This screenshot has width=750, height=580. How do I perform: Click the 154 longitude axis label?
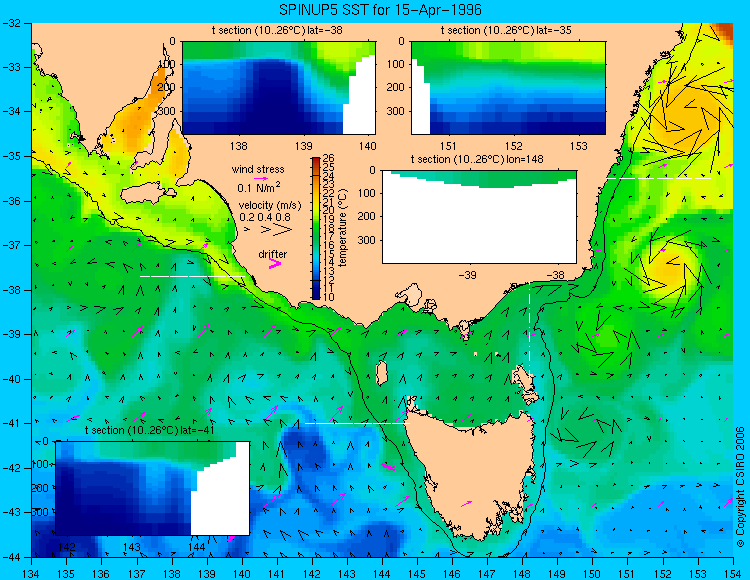(732, 573)
